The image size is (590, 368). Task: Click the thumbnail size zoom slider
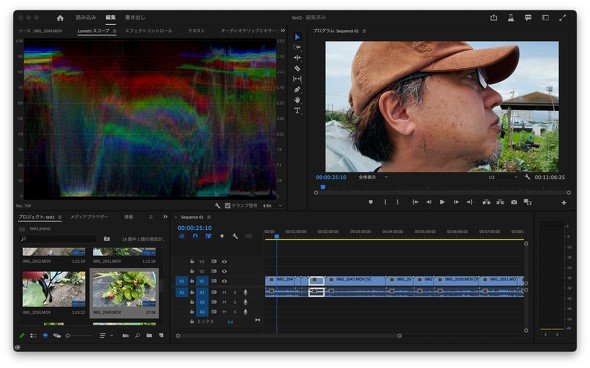click(x=79, y=336)
